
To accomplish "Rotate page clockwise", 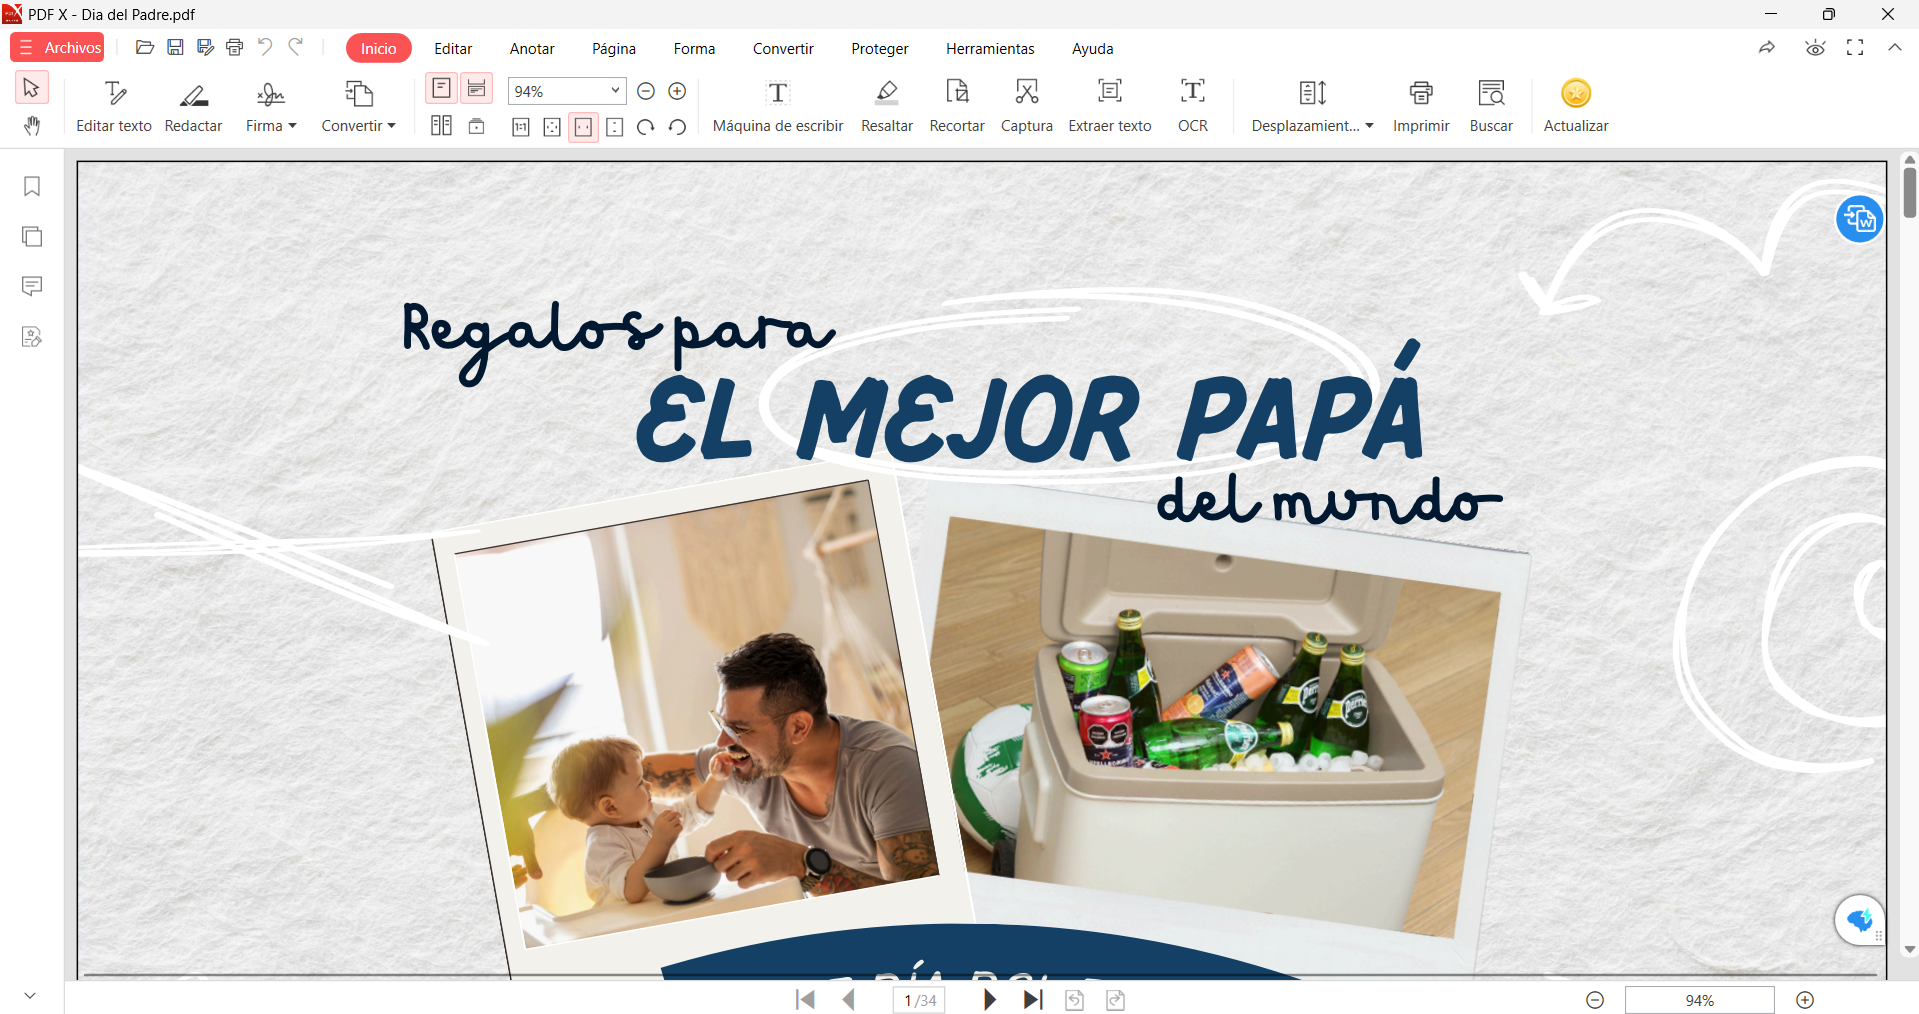I will tap(646, 127).
